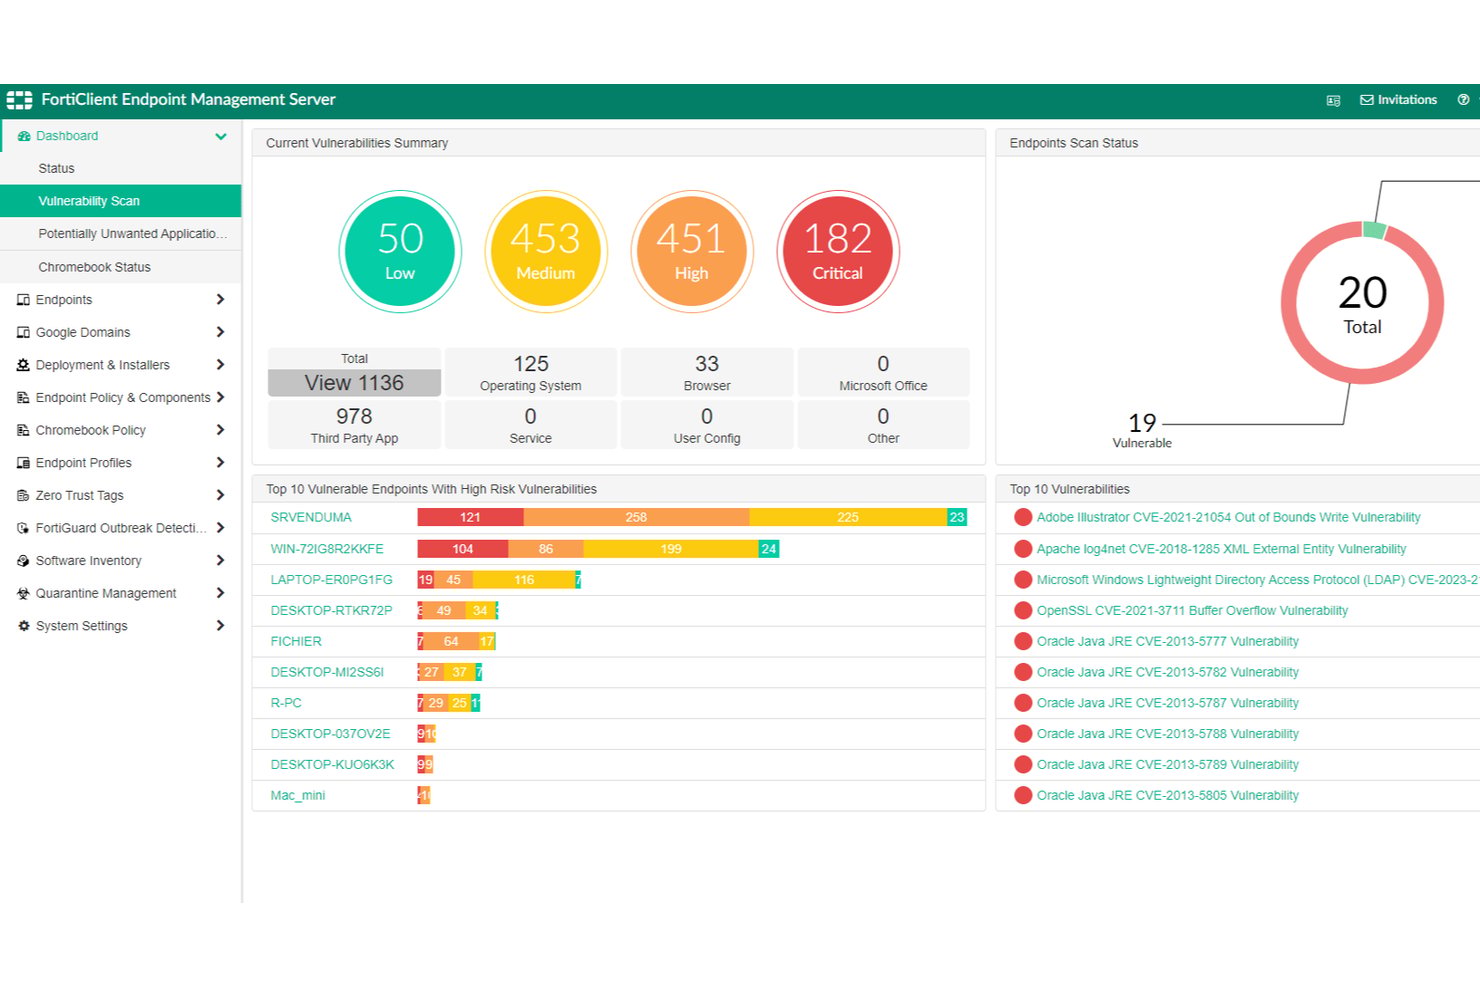The width and height of the screenshot is (1480, 987).
Task: Click FortiGuard Outbreak Detection icon
Action: click(x=23, y=528)
